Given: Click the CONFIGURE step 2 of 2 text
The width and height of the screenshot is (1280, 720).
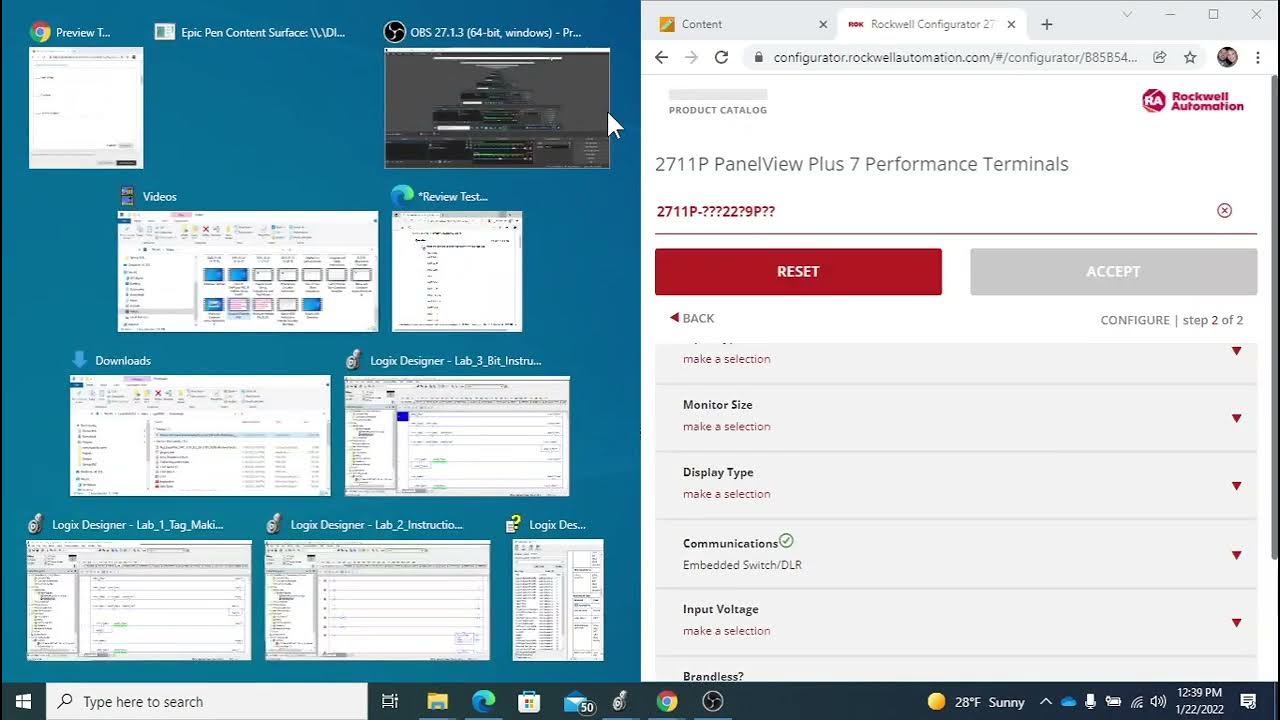Looking at the screenshot, I should tap(1172, 320).
